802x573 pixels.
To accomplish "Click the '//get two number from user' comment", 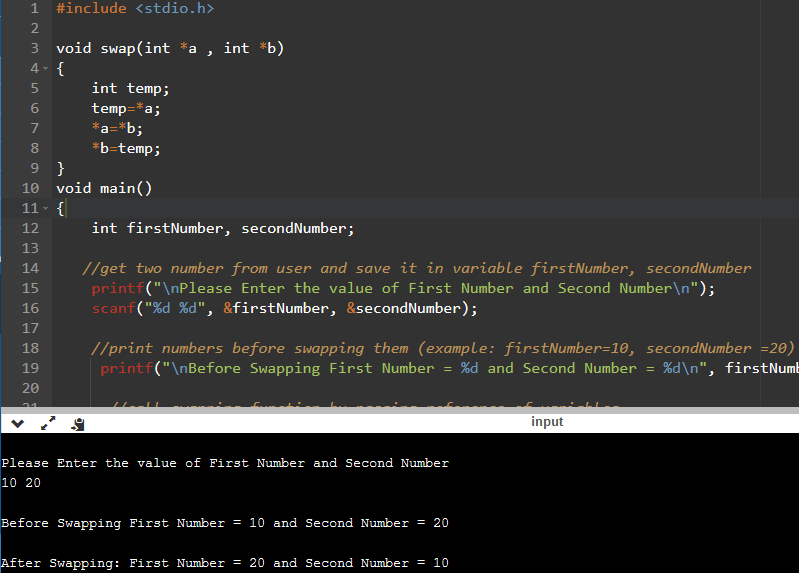I will point(416,268).
